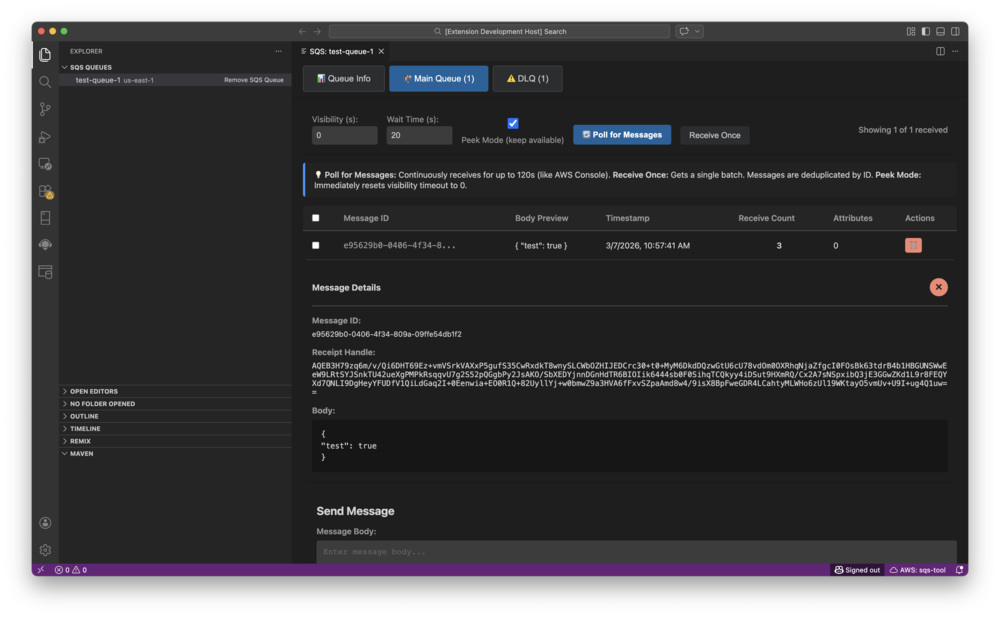Switch to the Main Queue (1) tab
The height and width of the screenshot is (618, 1000).
(x=439, y=78)
